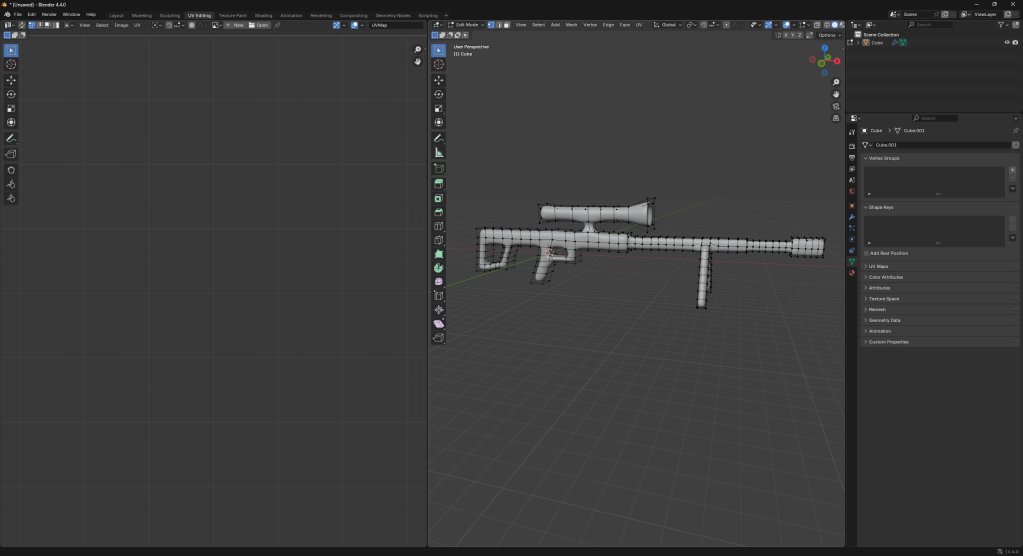
Task: Open the Mesh menu in 3D viewport header
Action: click(x=571, y=24)
